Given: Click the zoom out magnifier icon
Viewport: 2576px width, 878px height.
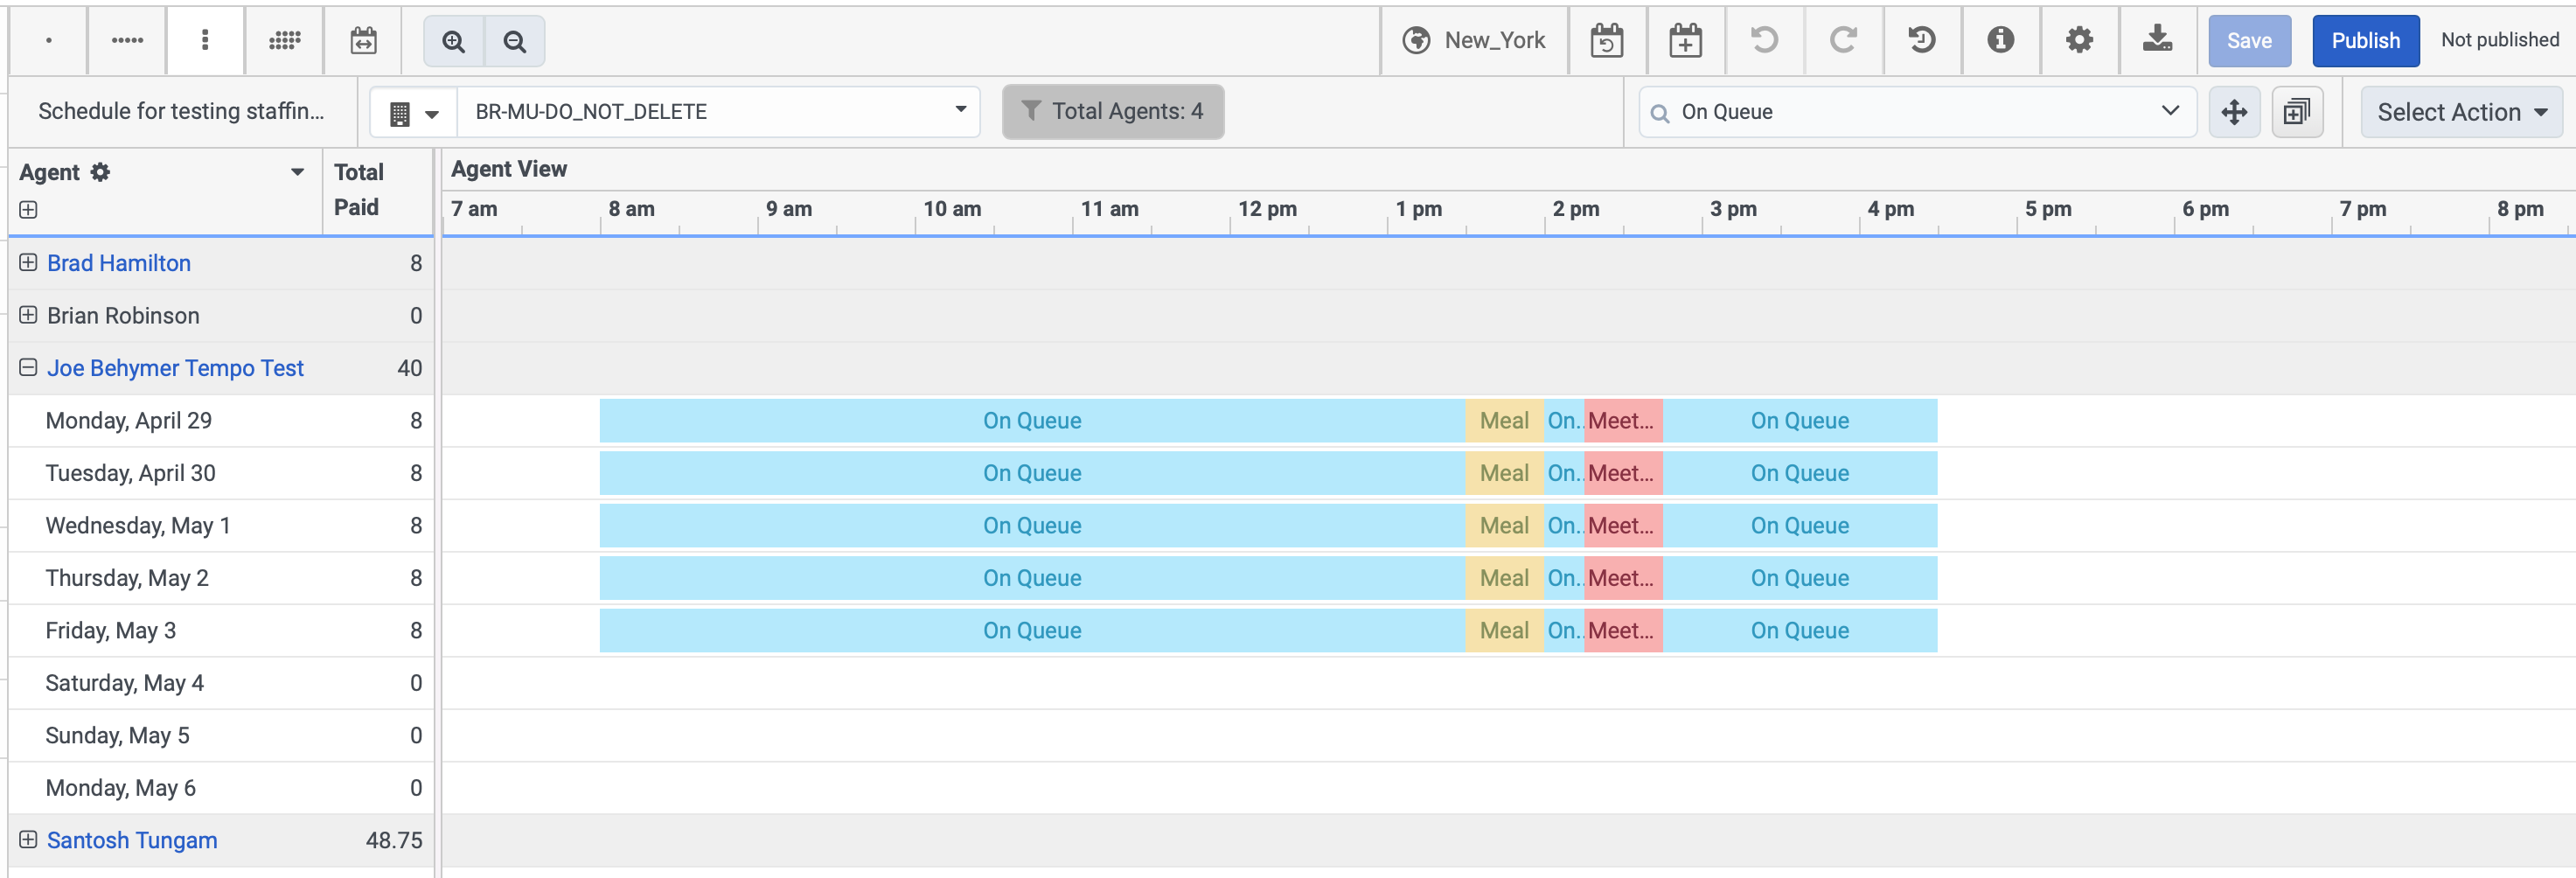Looking at the screenshot, I should (x=514, y=41).
